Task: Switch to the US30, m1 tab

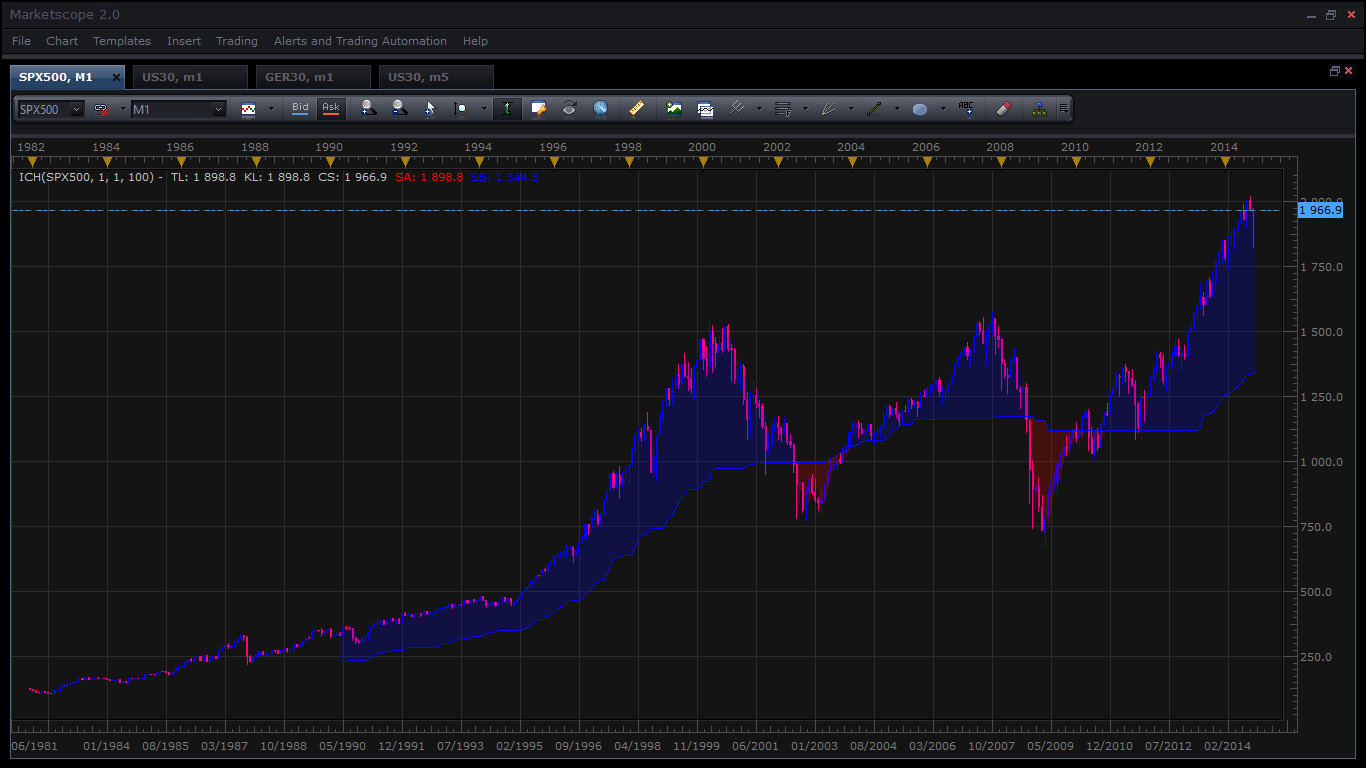Action: click(190, 77)
